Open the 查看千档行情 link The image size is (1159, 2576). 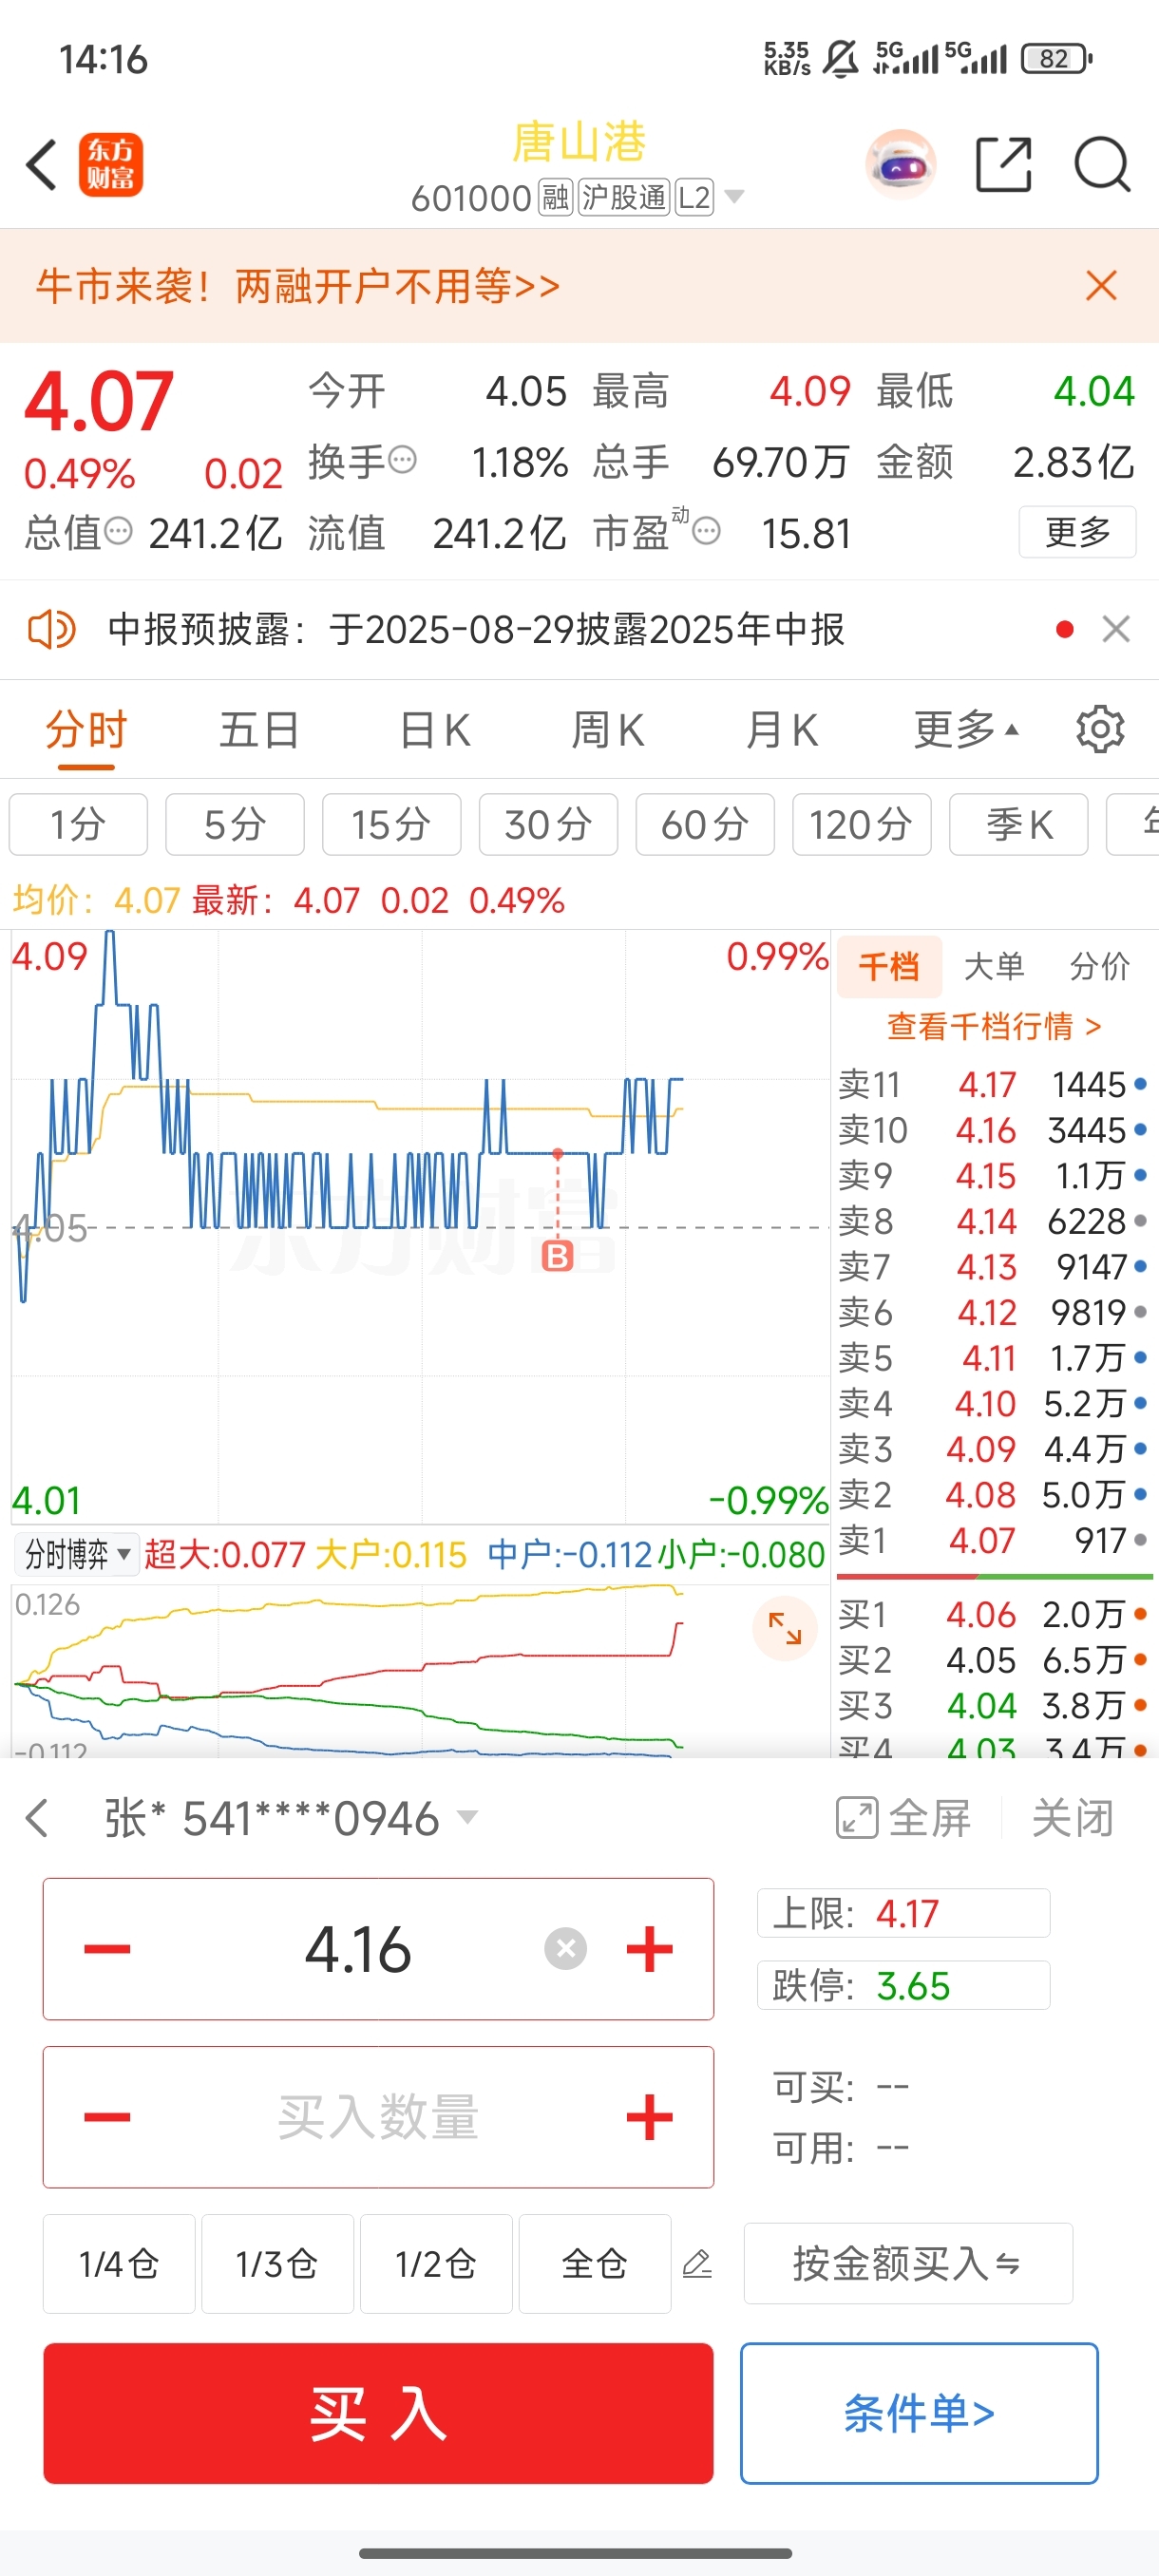[x=994, y=1026]
